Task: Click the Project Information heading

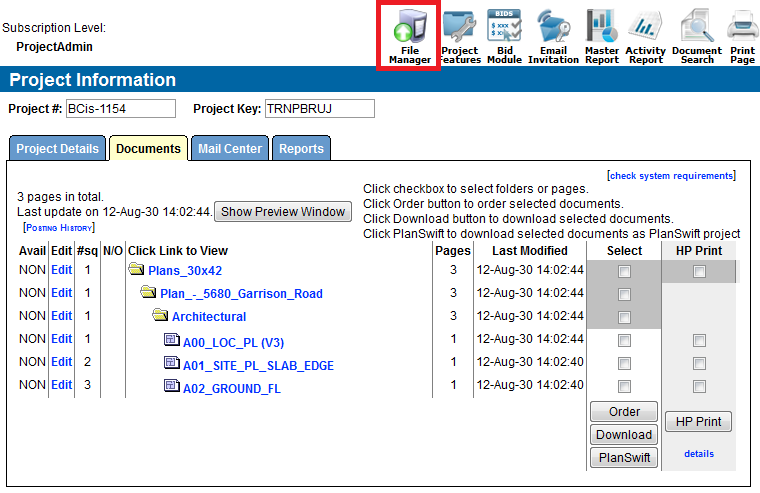Action: pyautogui.click(x=93, y=80)
